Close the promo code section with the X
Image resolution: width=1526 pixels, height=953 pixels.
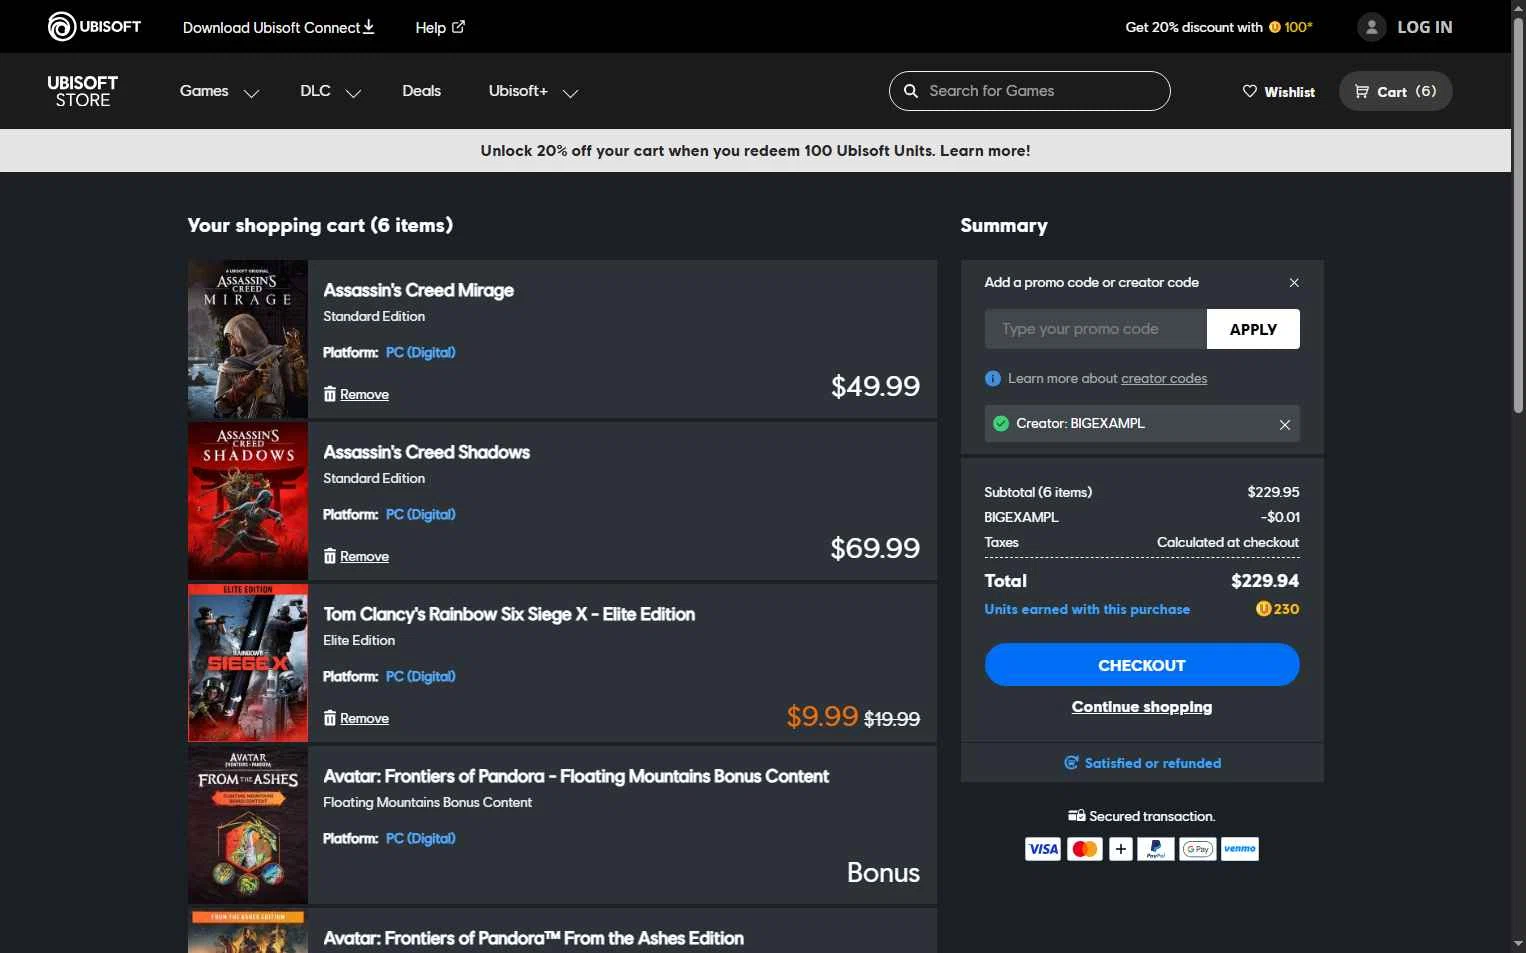point(1294,283)
